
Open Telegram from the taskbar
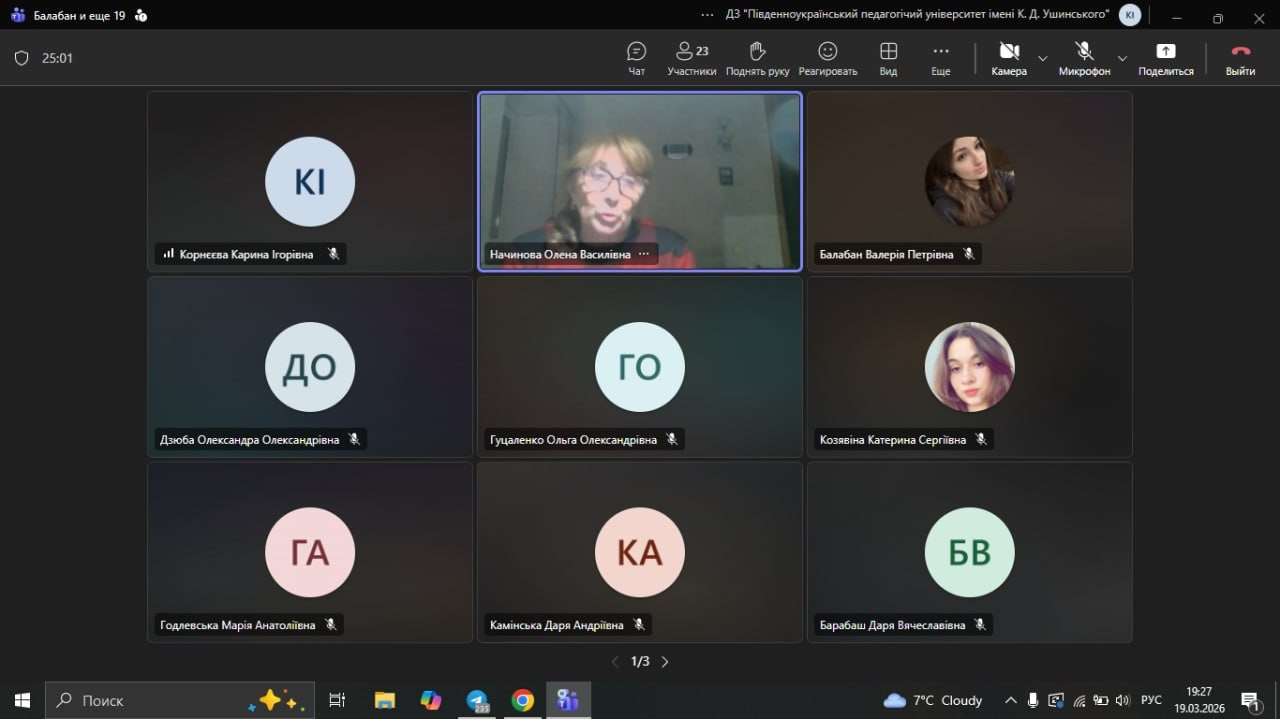tap(478, 700)
